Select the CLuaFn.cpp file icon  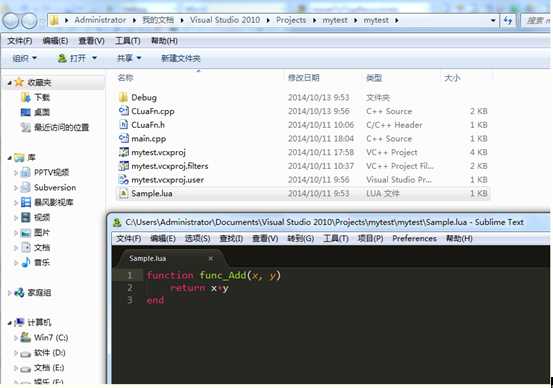pyautogui.click(x=123, y=111)
